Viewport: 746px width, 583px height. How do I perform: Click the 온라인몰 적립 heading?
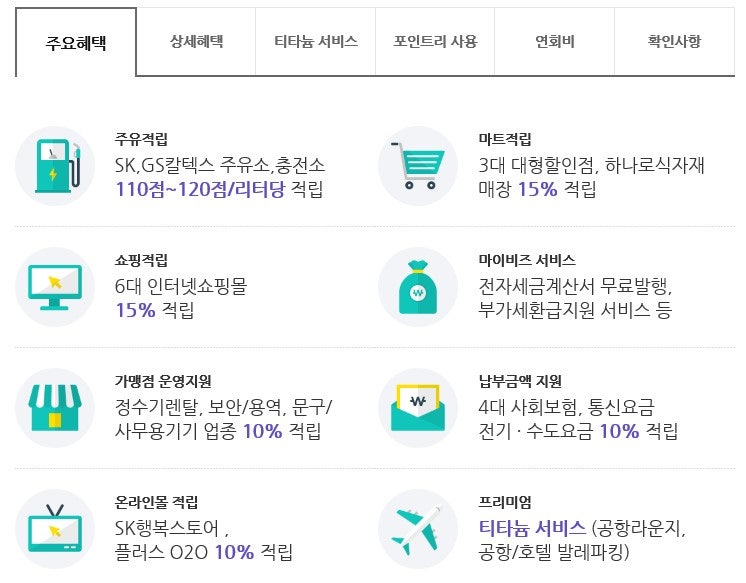click(x=156, y=502)
